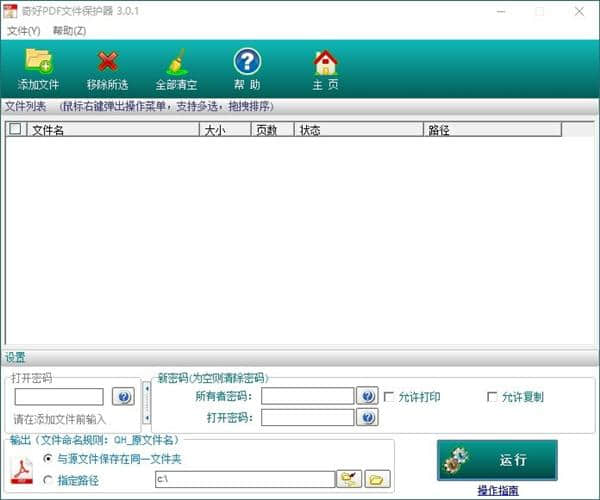Enable Allow Copying (允许复制) checkbox
Screen dimensions: 600x500
click(492, 397)
